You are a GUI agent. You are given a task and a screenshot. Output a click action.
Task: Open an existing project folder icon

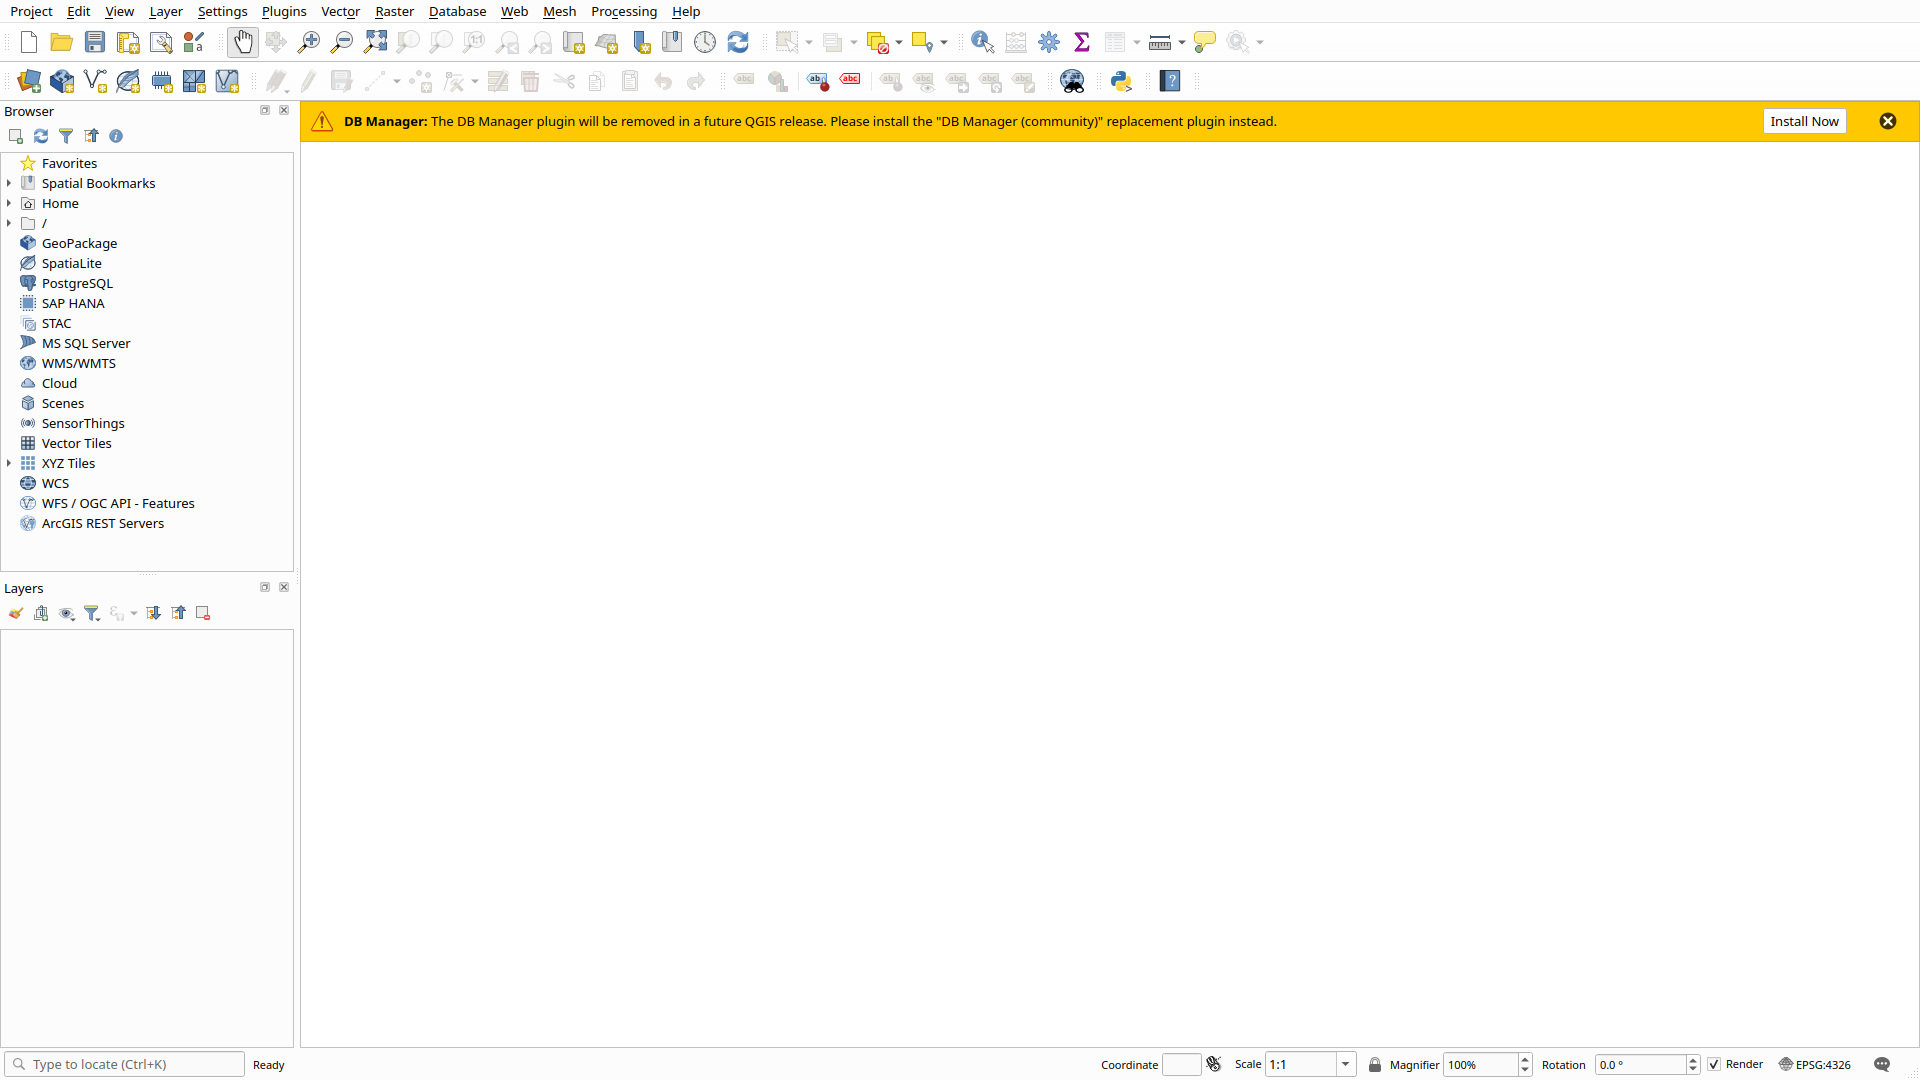62,42
